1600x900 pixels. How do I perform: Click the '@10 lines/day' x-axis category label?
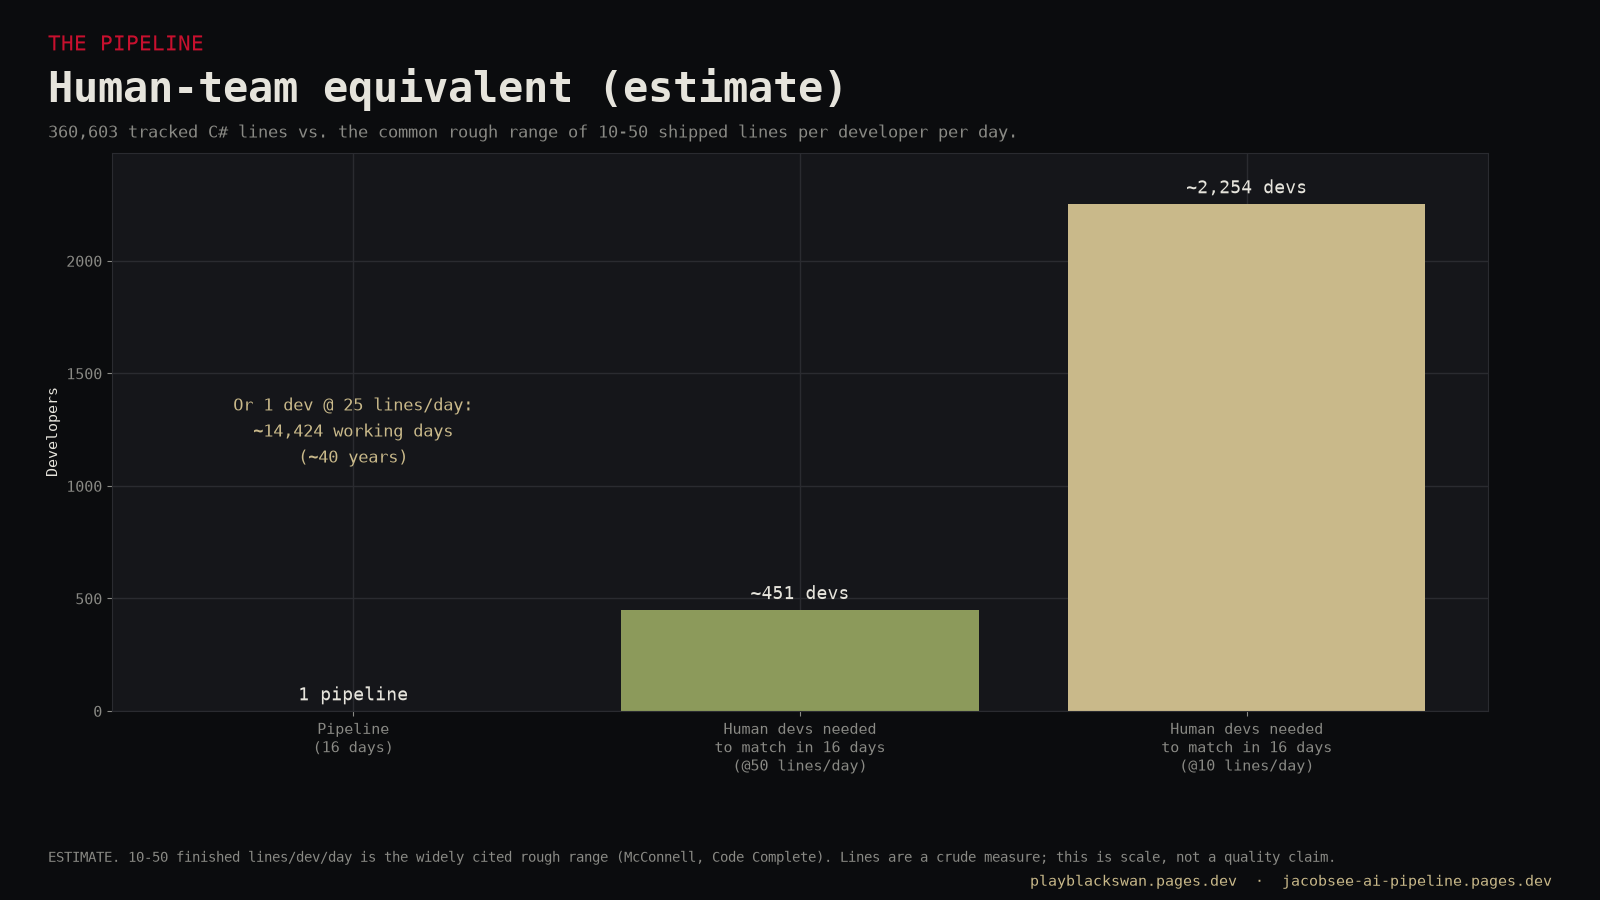pos(1246,747)
